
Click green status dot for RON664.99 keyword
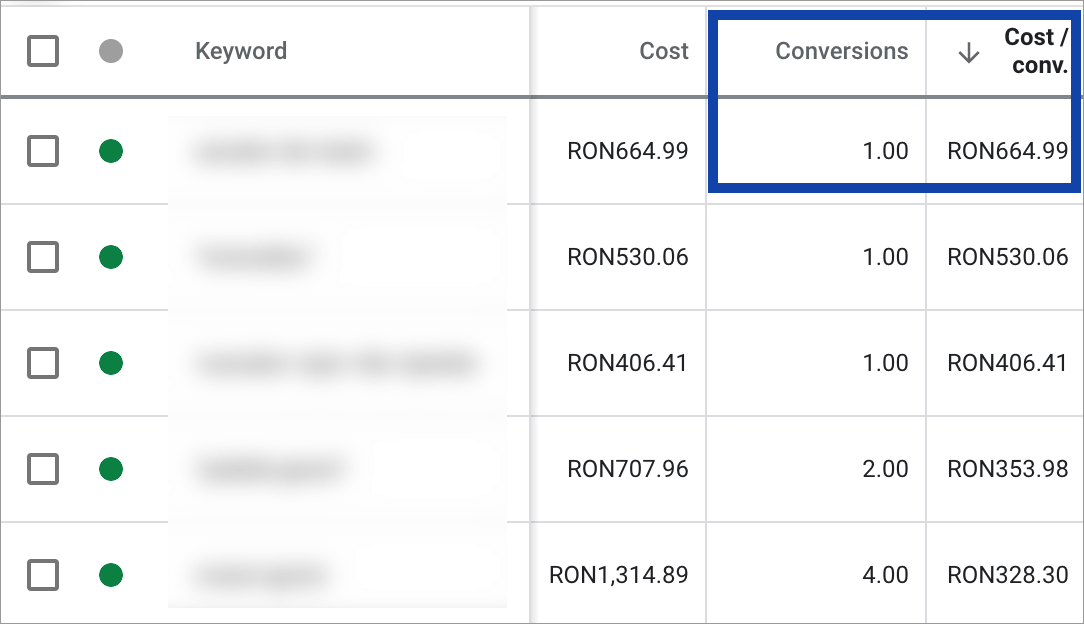pyautogui.click(x=111, y=152)
